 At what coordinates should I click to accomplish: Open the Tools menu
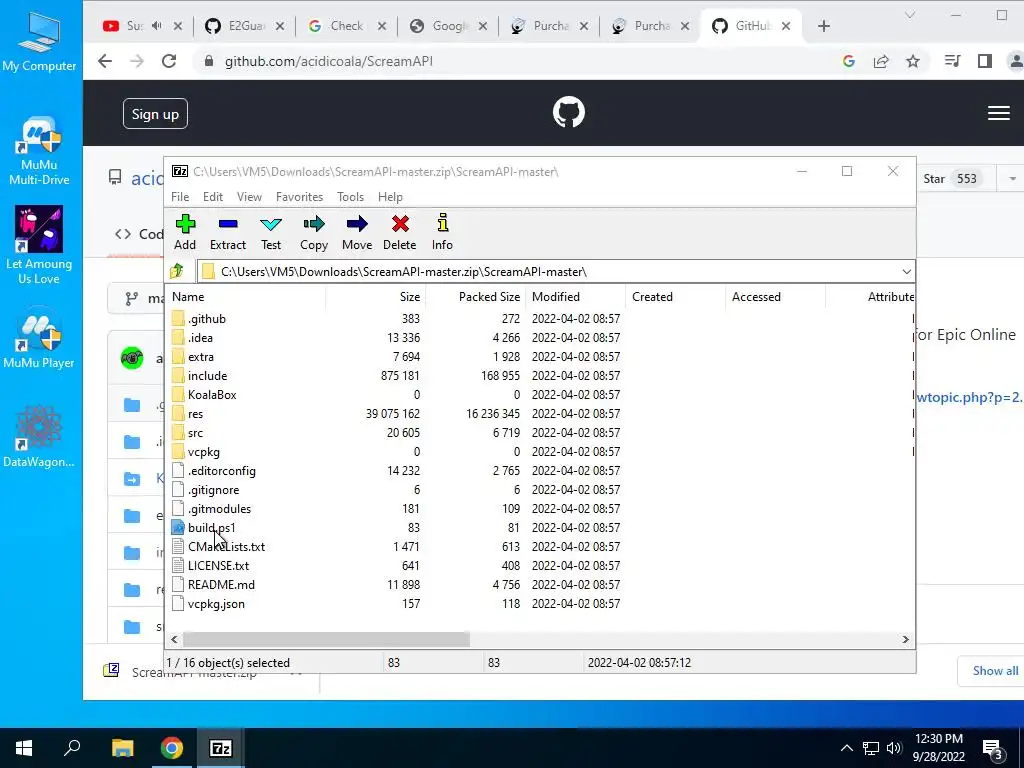click(350, 197)
